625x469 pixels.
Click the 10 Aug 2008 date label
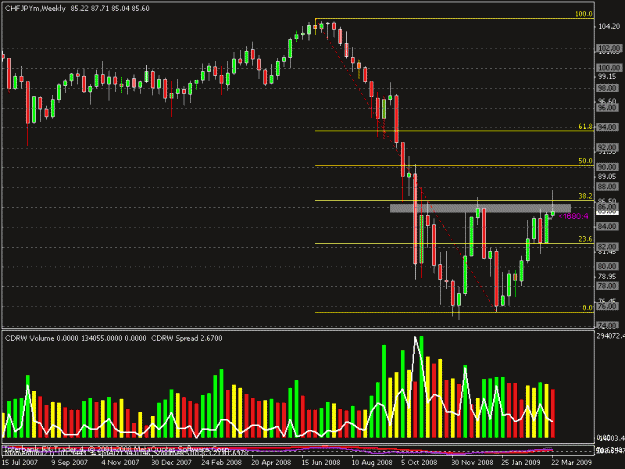(x=371, y=462)
